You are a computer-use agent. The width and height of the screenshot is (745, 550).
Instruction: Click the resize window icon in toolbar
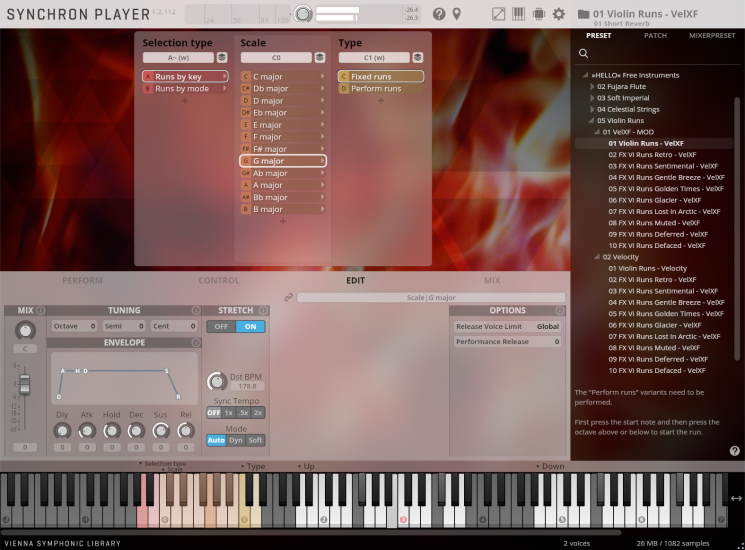pyautogui.click(x=499, y=14)
